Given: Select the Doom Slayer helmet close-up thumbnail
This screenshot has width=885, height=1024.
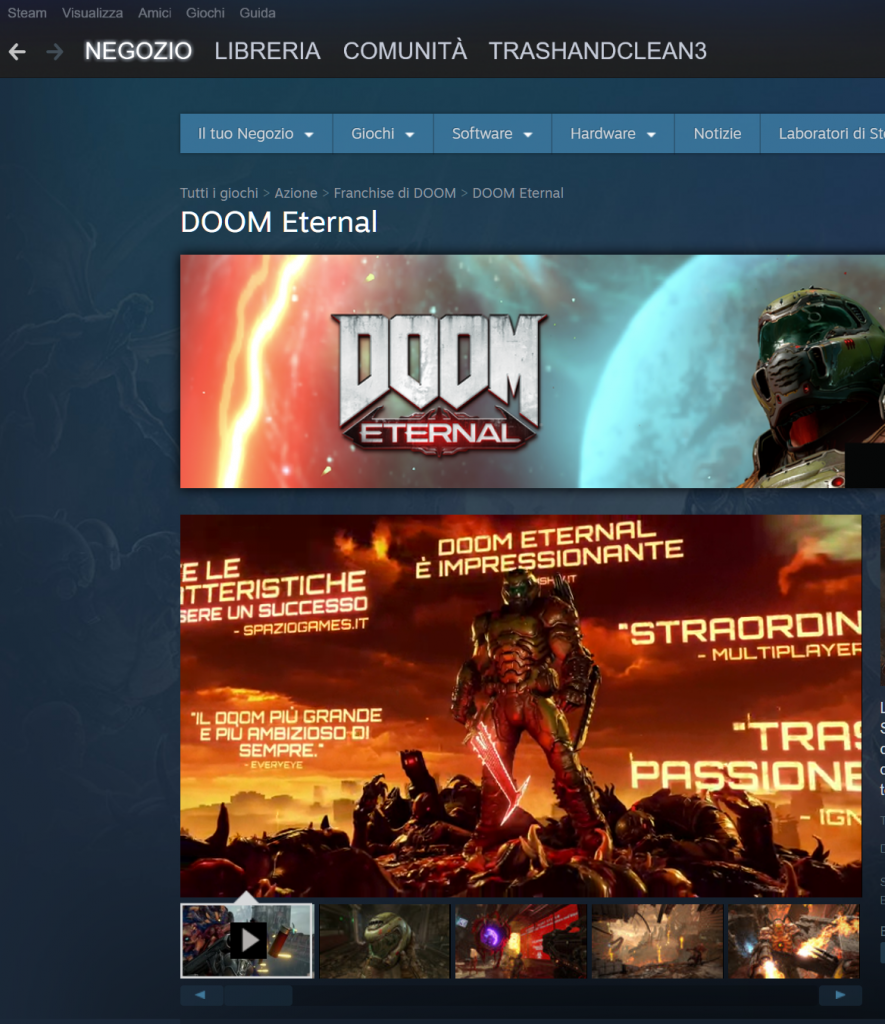Looking at the screenshot, I should (x=384, y=940).
